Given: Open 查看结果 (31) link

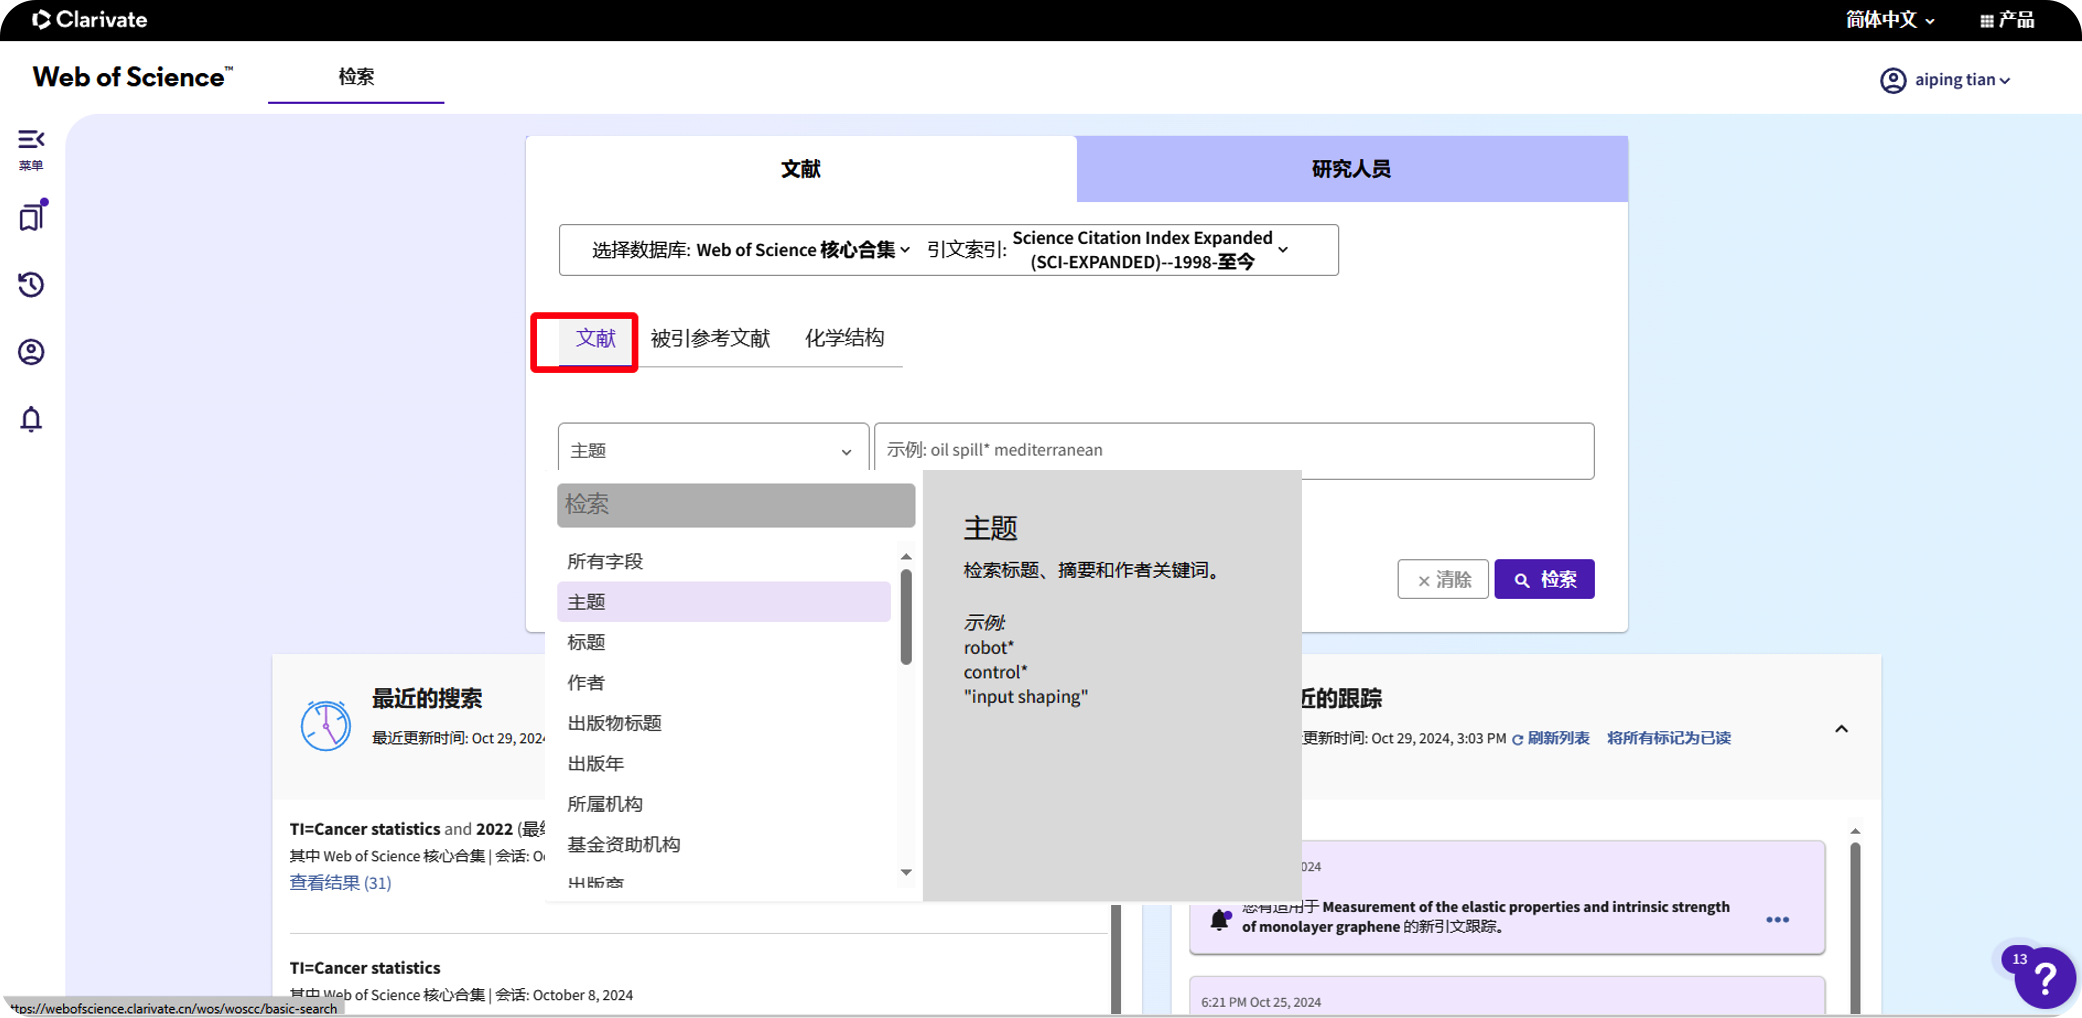Looking at the screenshot, I should click(340, 882).
